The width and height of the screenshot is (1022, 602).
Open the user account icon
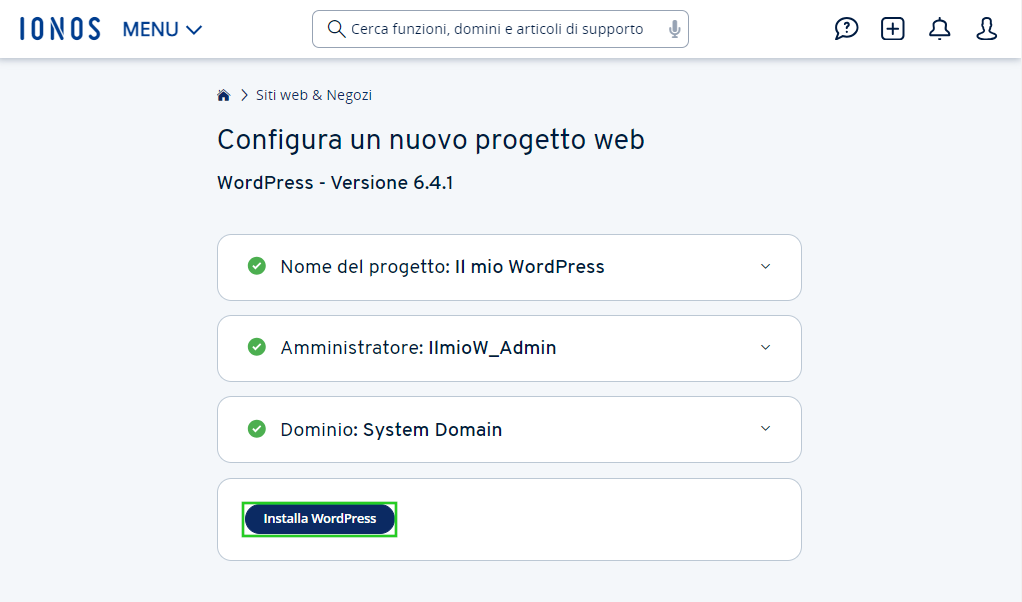pyautogui.click(x=986, y=29)
